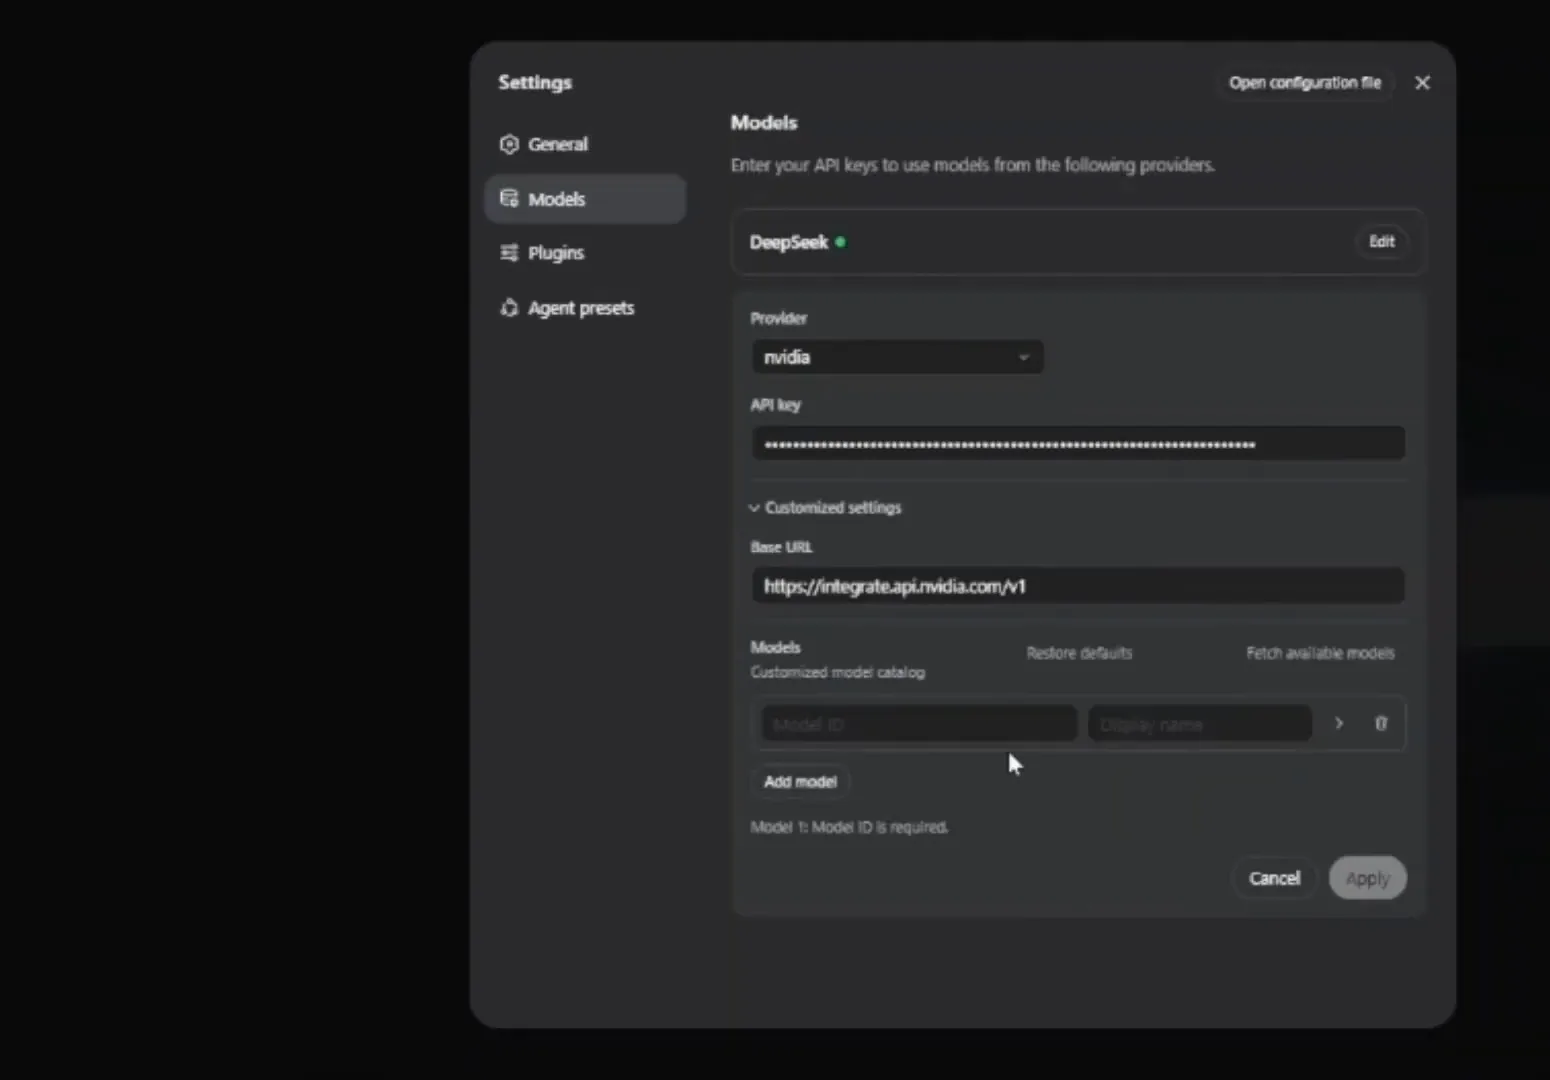This screenshot has height=1080, width=1550.
Task: Close the Settings dialog
Action: coord(1422,83)
